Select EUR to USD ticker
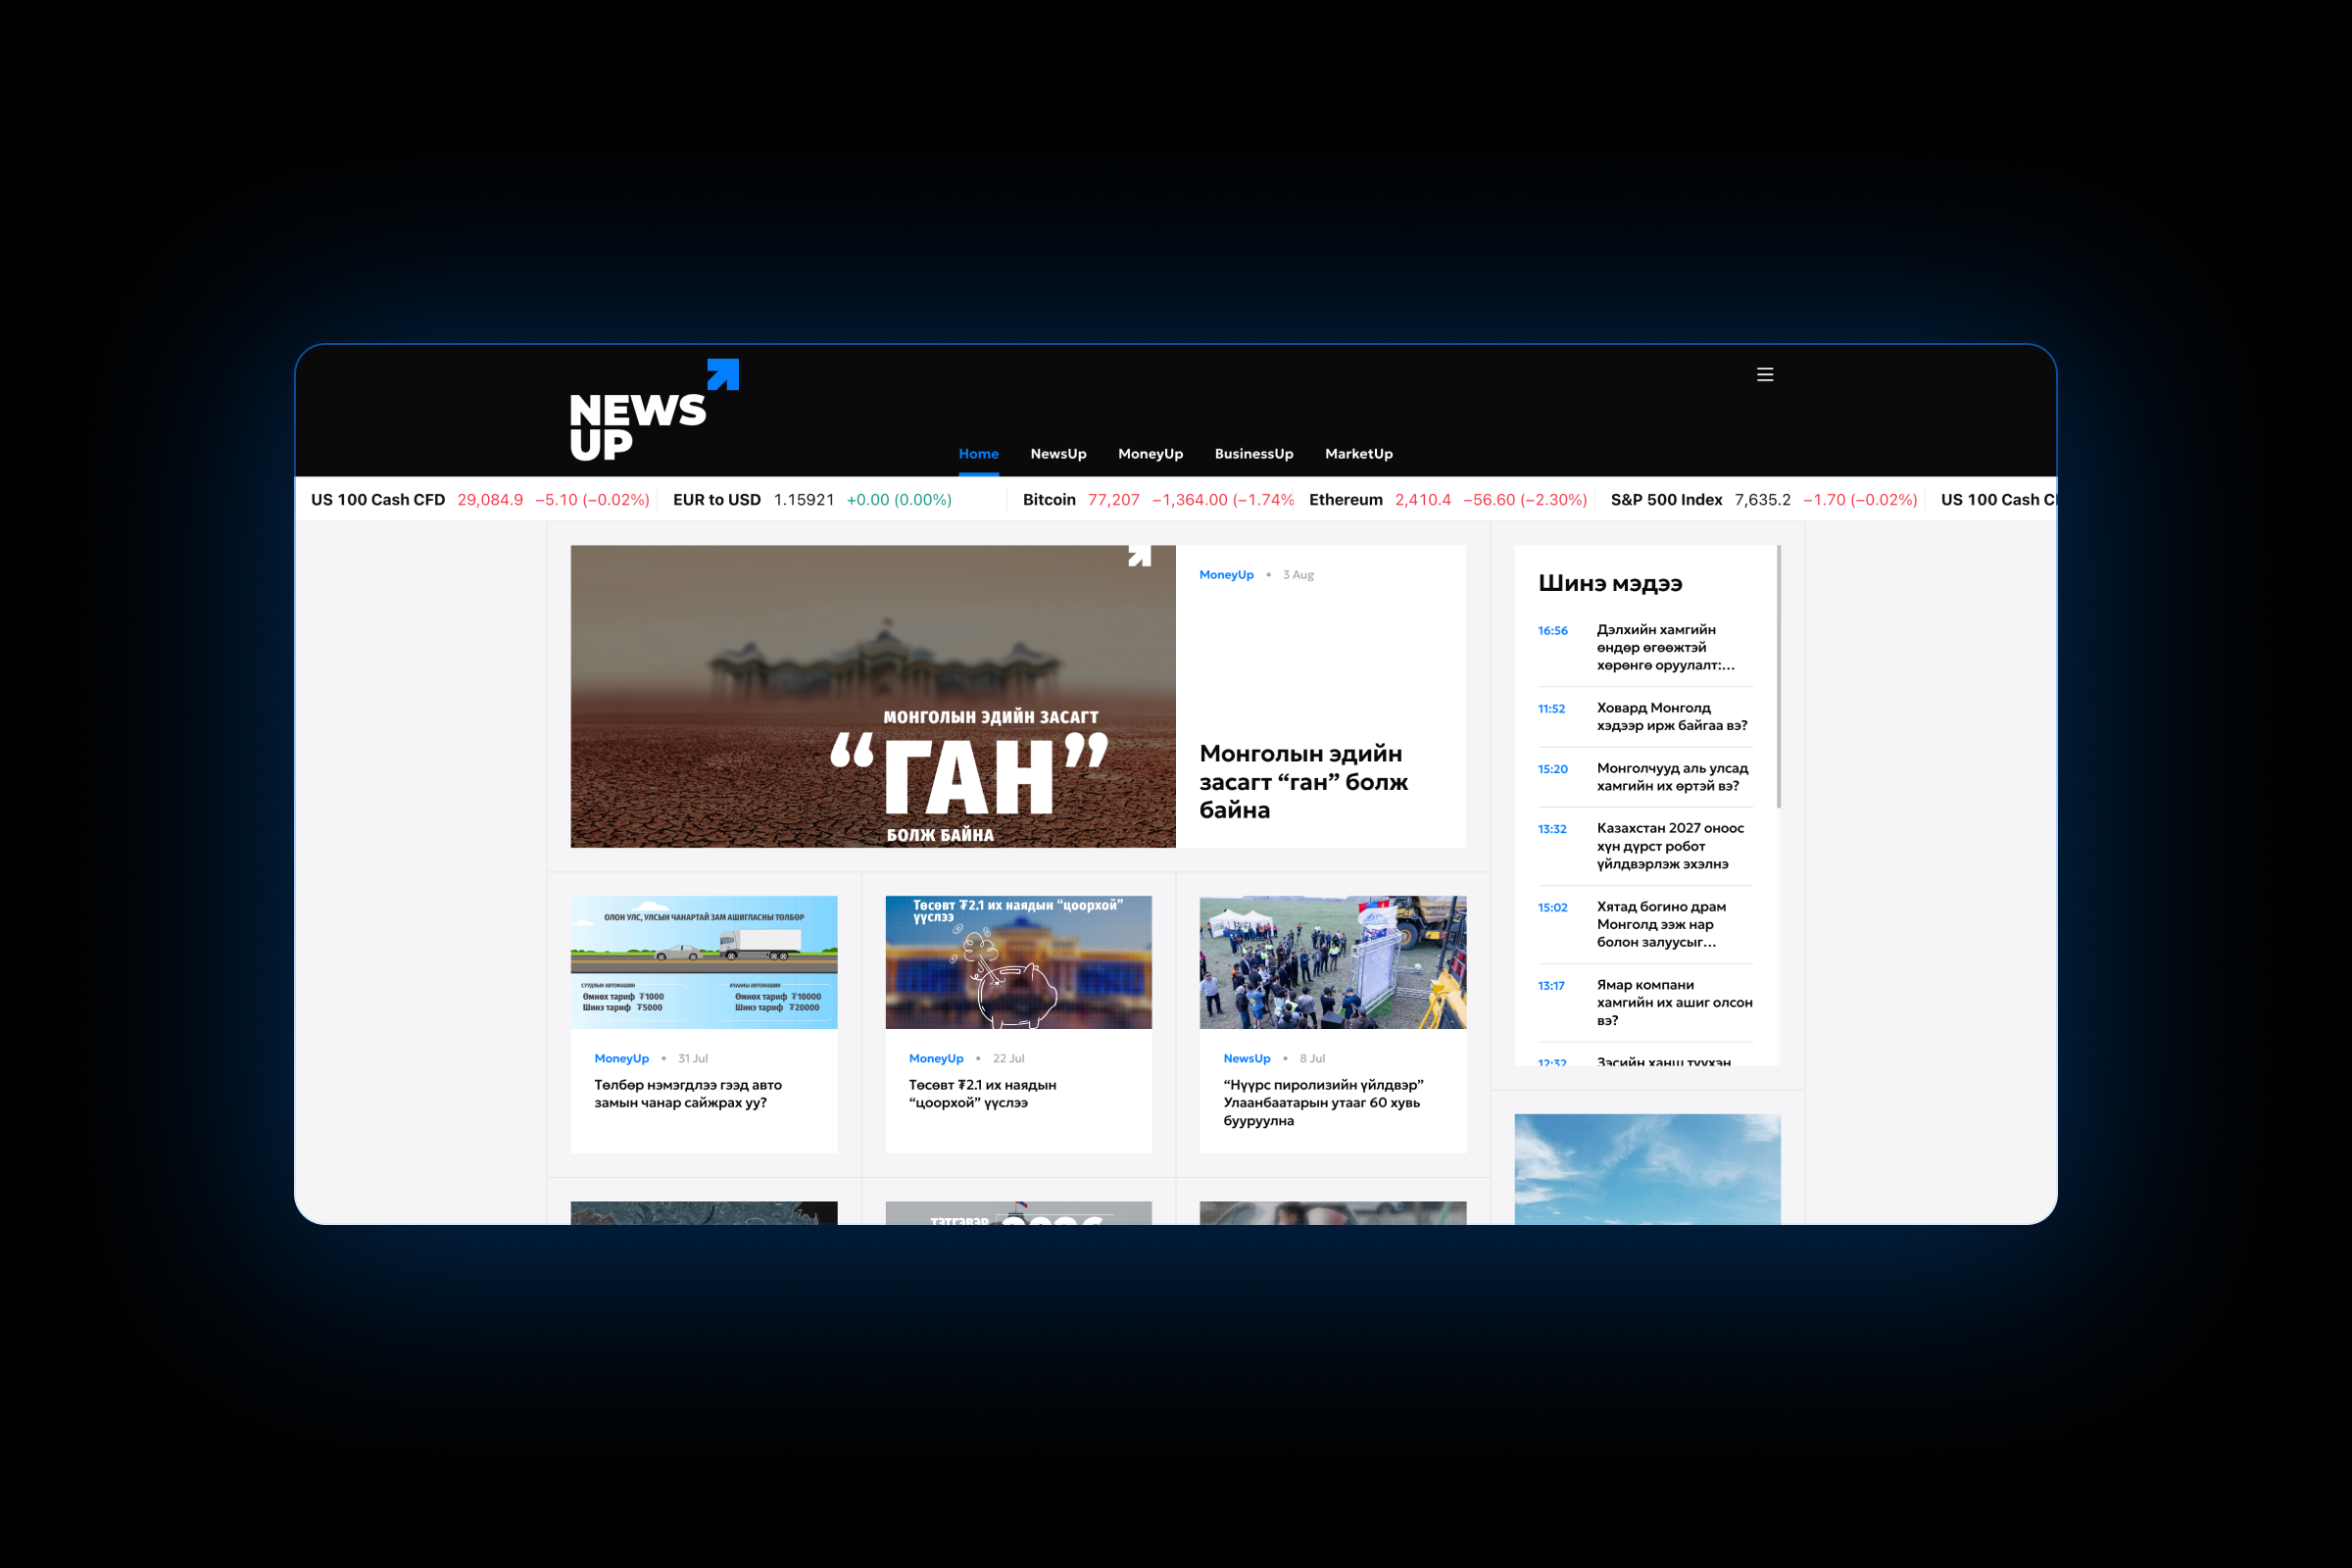The width and height of the screenshot is (2352, 1568). click(x=812, y=500)
